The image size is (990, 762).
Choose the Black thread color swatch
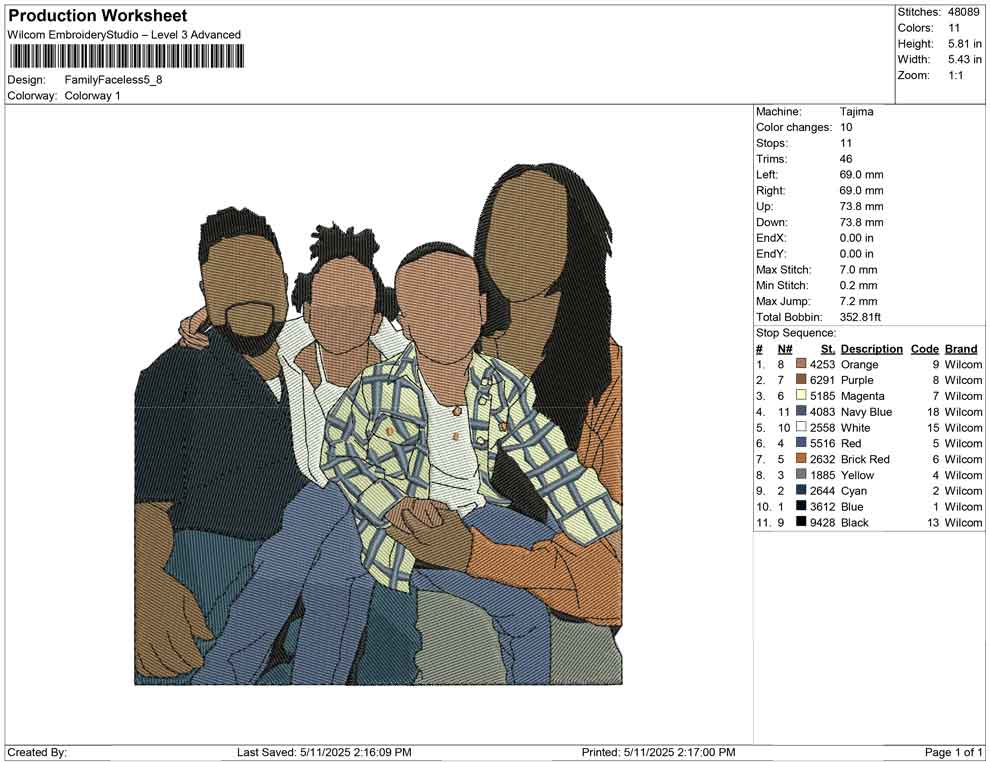pyautogui.click(x=801, y=522)
